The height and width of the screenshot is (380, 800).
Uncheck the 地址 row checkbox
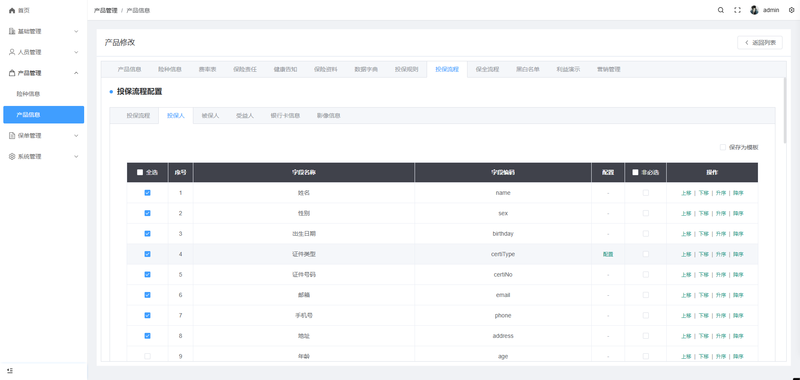(x=147, y=336)
